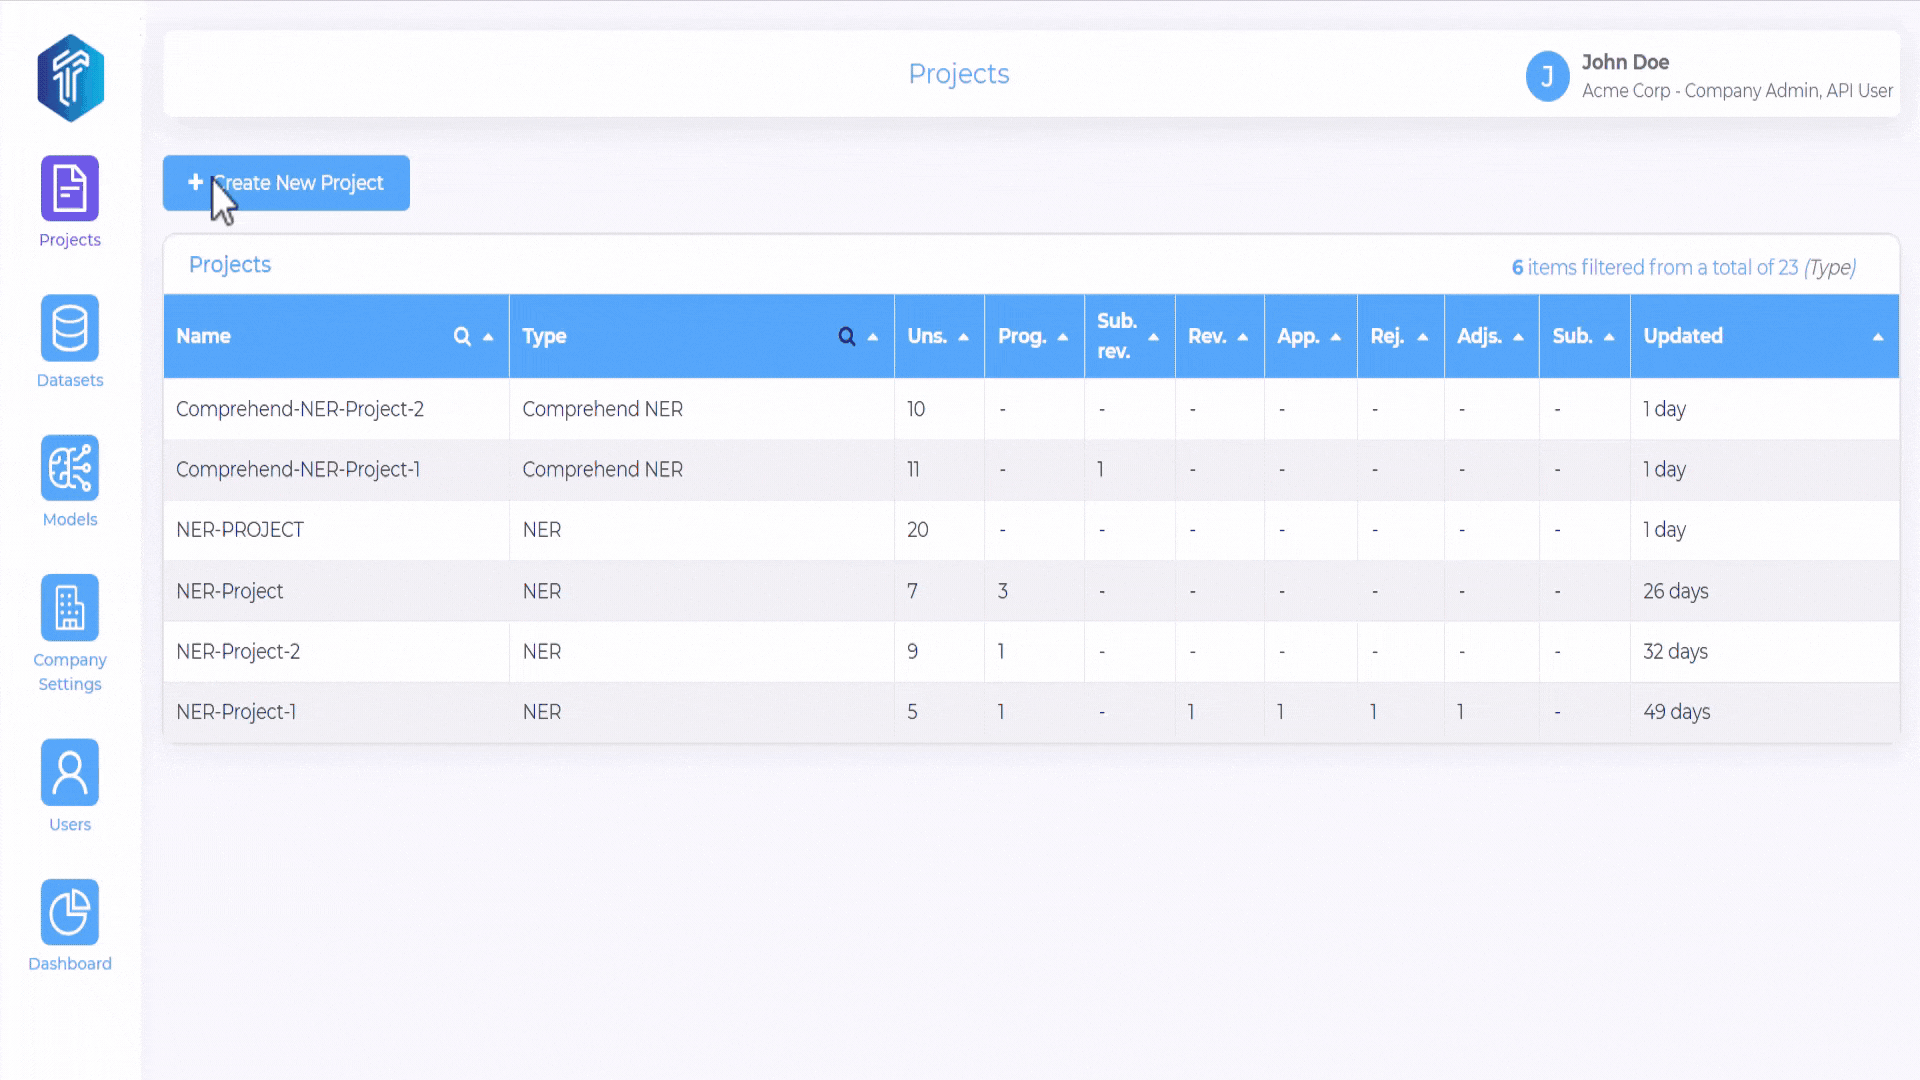Click items filtered from total text

point(1683,268)
